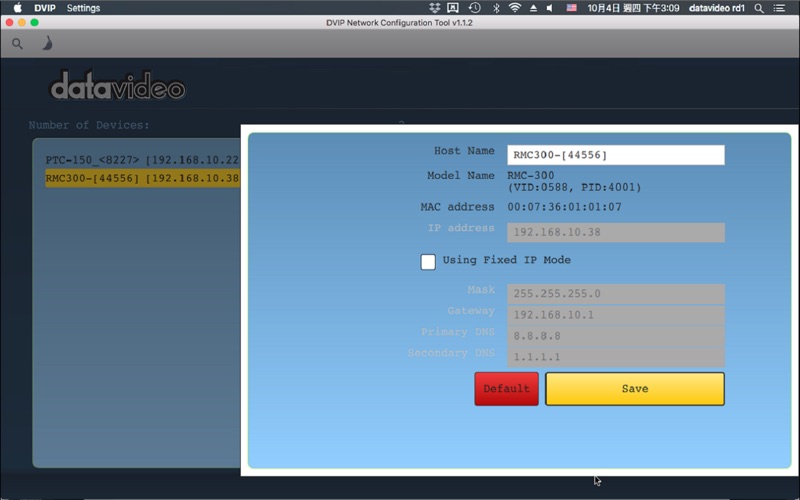
Task: Enable Using Fixed IP Mode checkbox
Action: pos(428,262)
